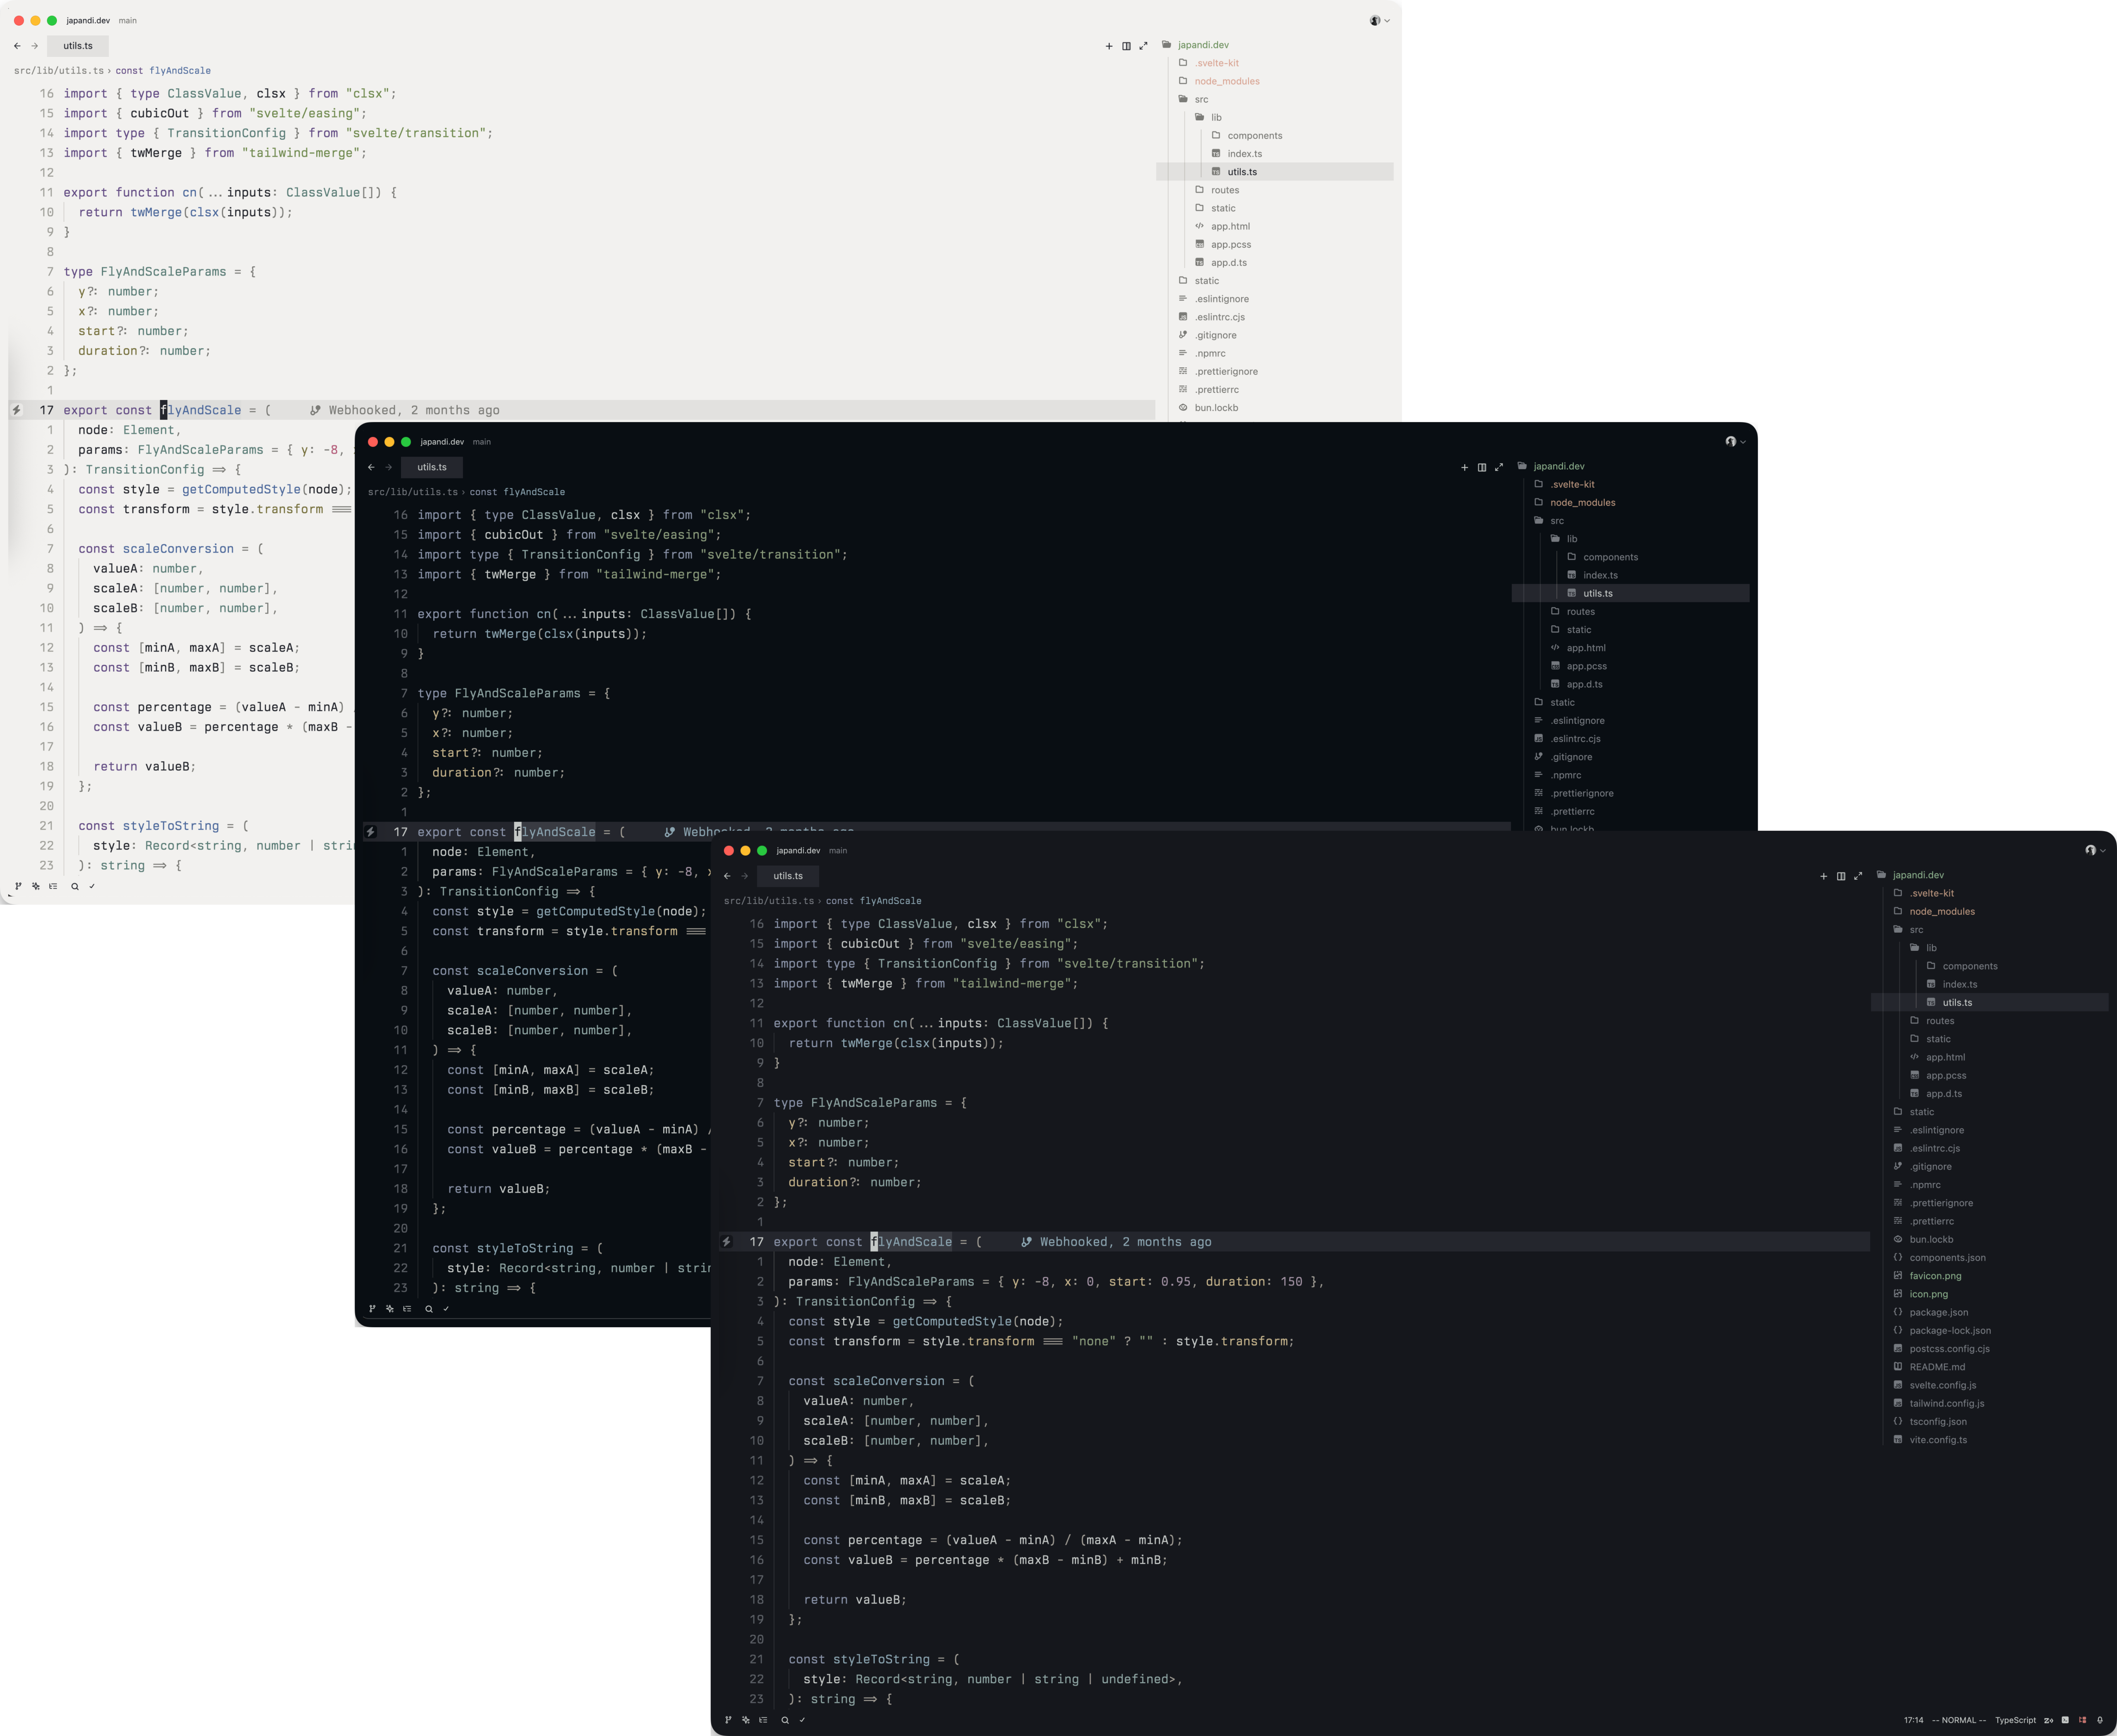The height and width of the screenshot is (1736, 2117).
Task: Toggle terminal panel icon in front window status bar
Action: [x=2065, y=1720]
